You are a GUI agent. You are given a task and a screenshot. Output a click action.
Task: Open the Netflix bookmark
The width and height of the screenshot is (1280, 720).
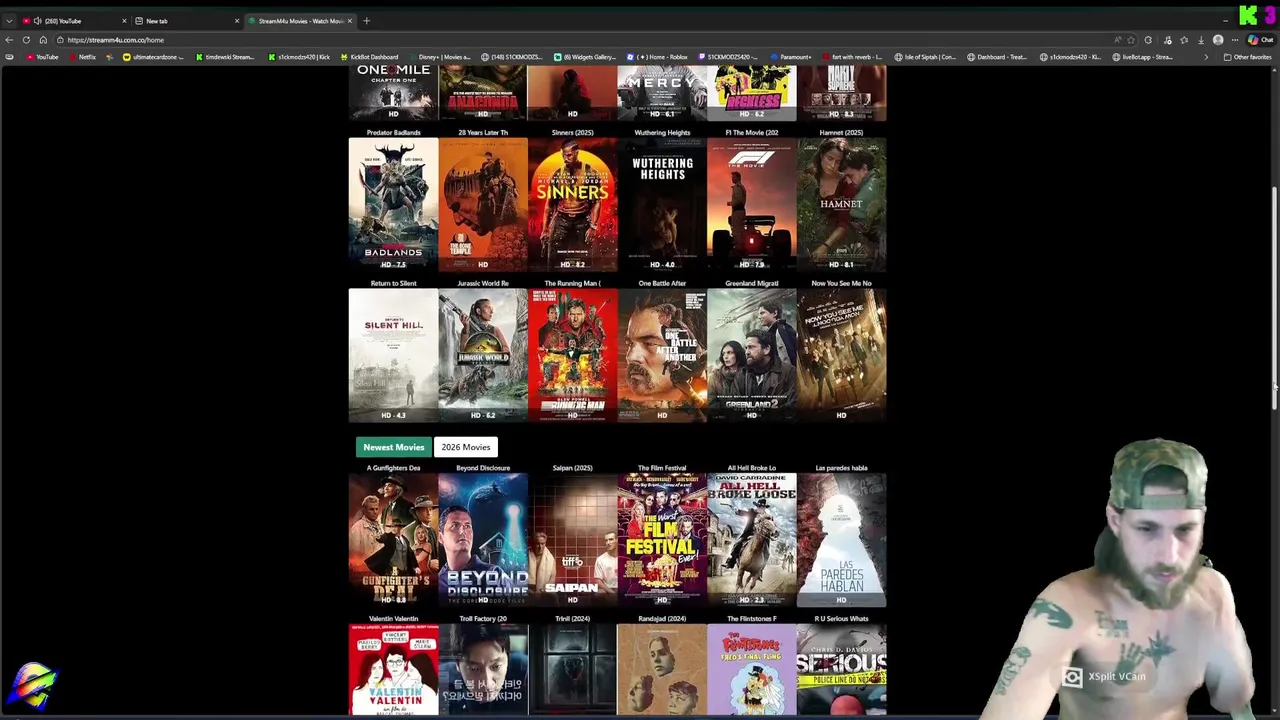click(83, 57)
